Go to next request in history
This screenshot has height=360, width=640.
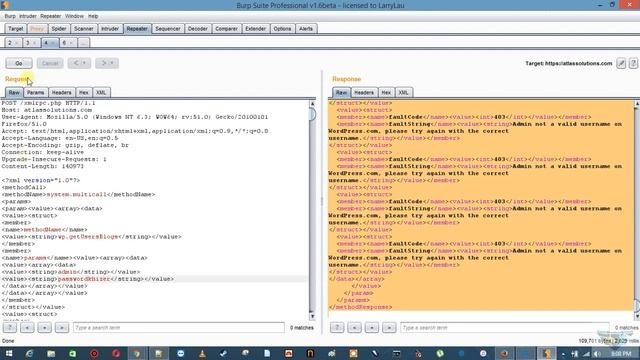[x=104, y=63]
